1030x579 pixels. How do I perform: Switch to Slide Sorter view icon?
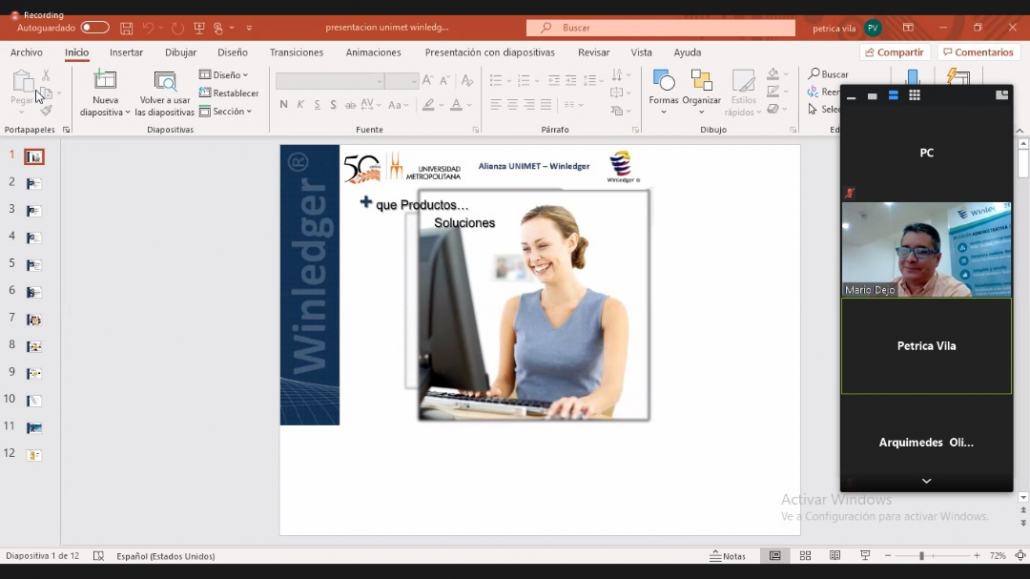click(x=805, y=556)
